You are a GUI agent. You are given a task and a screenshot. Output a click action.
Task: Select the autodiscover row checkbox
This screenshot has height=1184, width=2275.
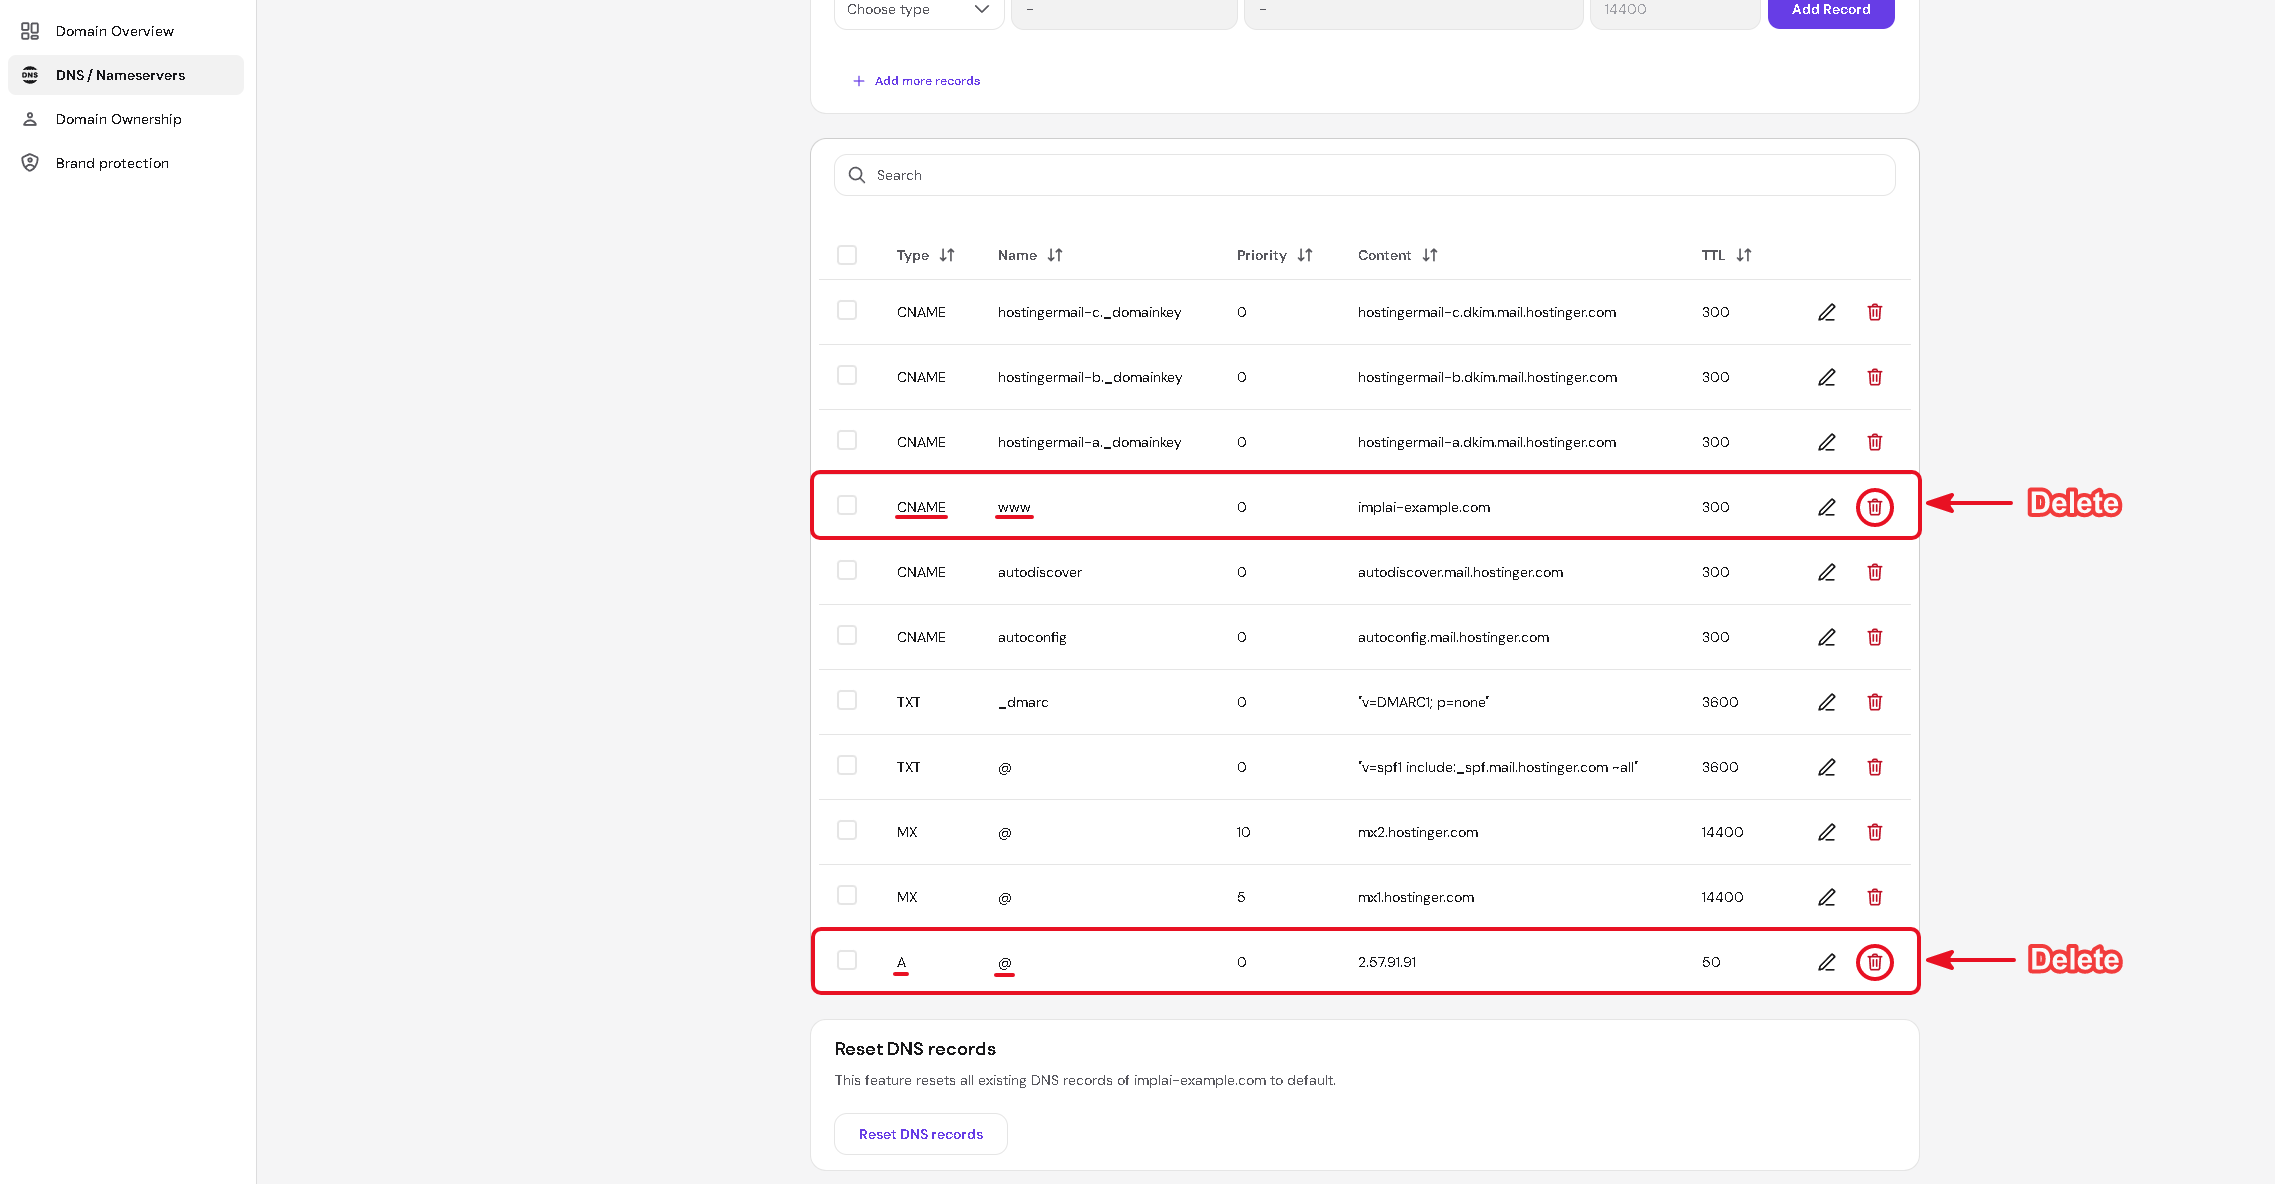click(x=847, y=570)
